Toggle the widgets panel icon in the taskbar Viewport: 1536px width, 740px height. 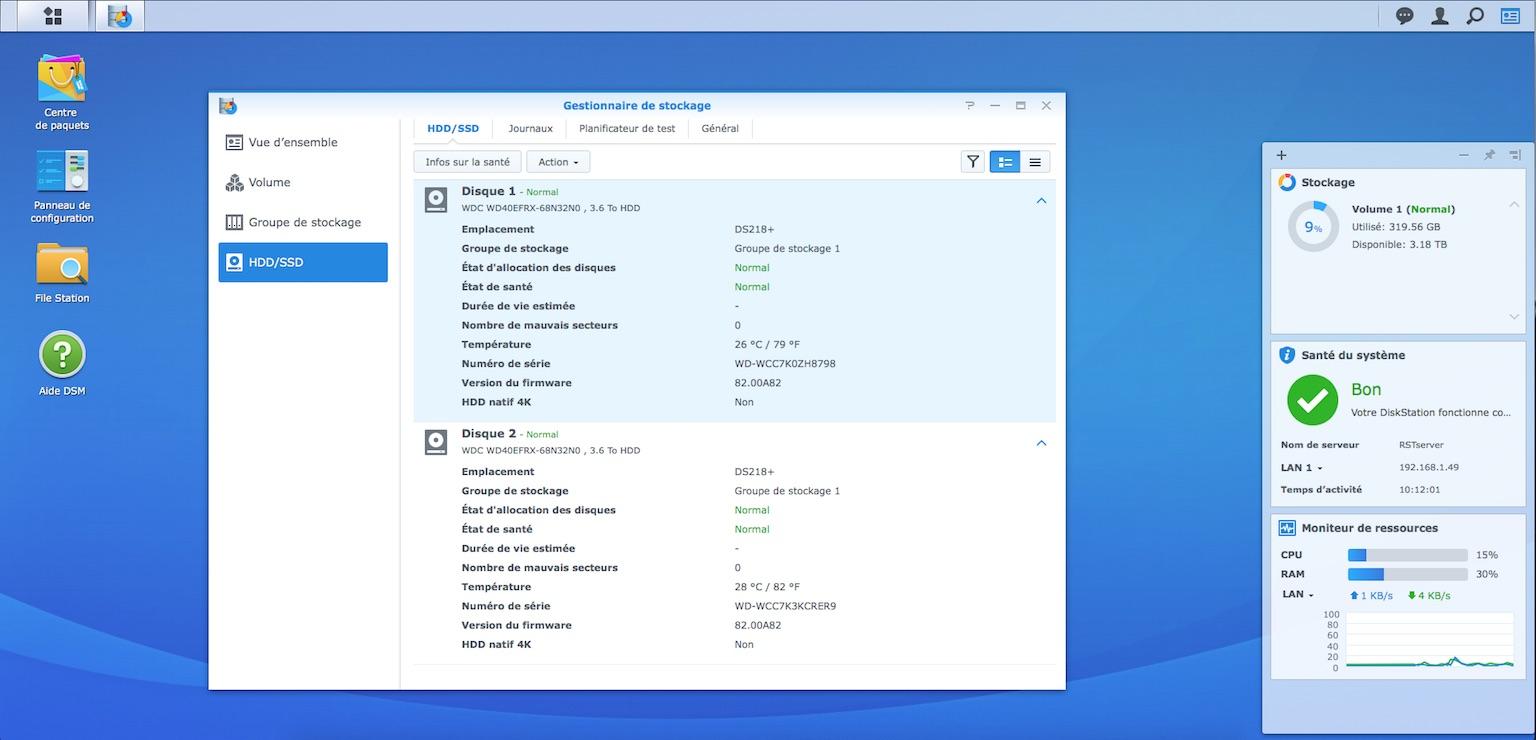(1509, 16)
